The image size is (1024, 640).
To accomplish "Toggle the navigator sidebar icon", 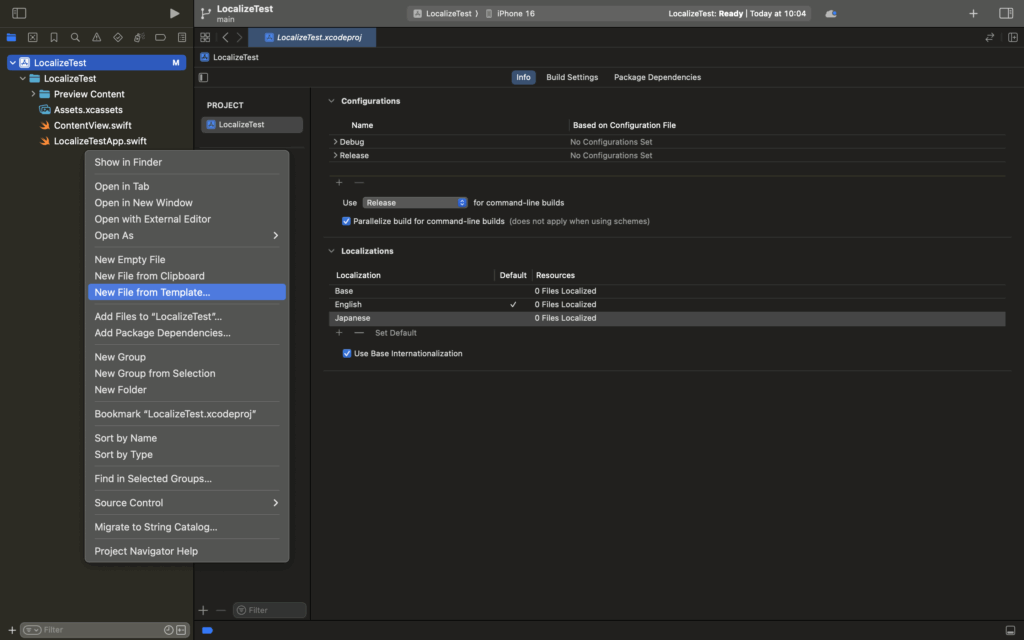I will coord(19,13).
